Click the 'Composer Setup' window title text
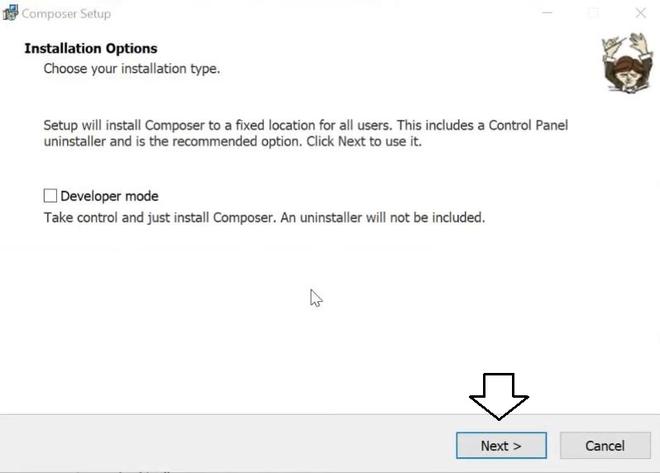660x473 pixels. (x=67, y=14)
